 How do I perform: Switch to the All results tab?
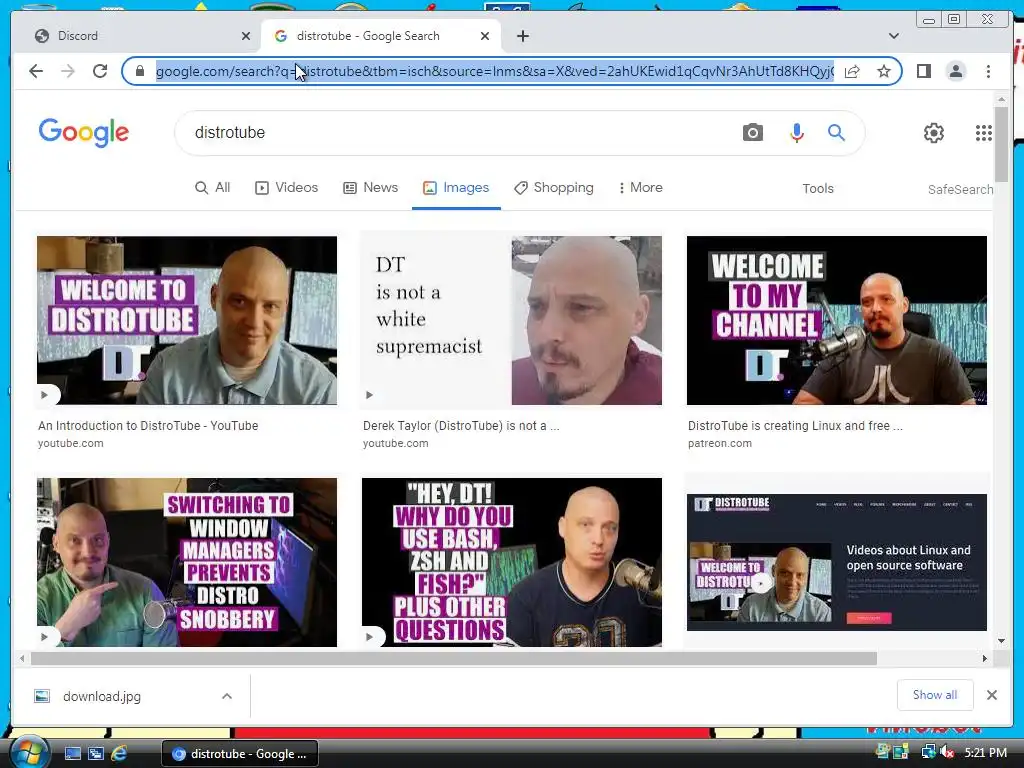coord(212,187)
